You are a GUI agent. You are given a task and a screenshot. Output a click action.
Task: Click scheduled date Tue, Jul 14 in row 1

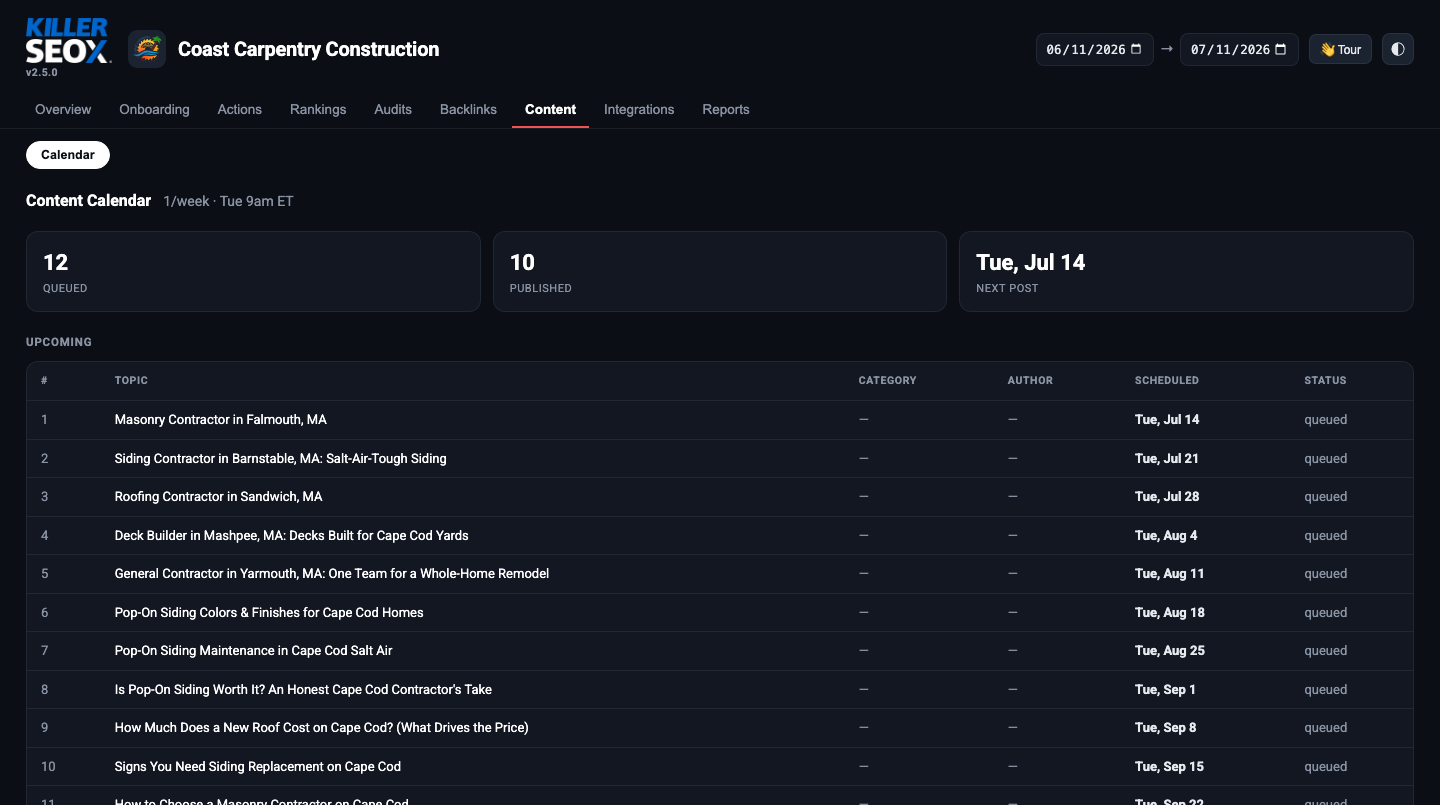coord(1167,420)
